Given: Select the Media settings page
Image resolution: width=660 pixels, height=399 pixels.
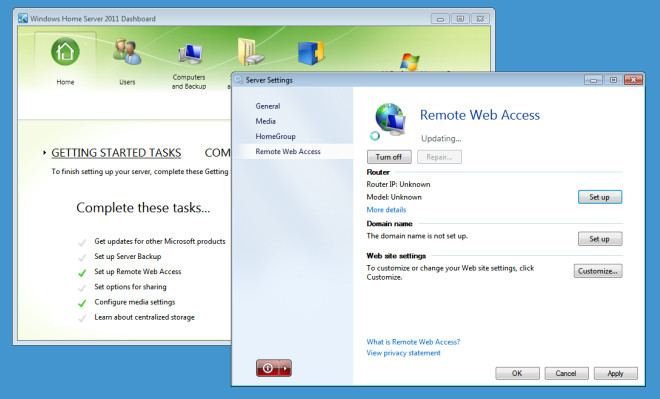Looking at the screenshot, I should pyautogui.click(x=266, y=121).
